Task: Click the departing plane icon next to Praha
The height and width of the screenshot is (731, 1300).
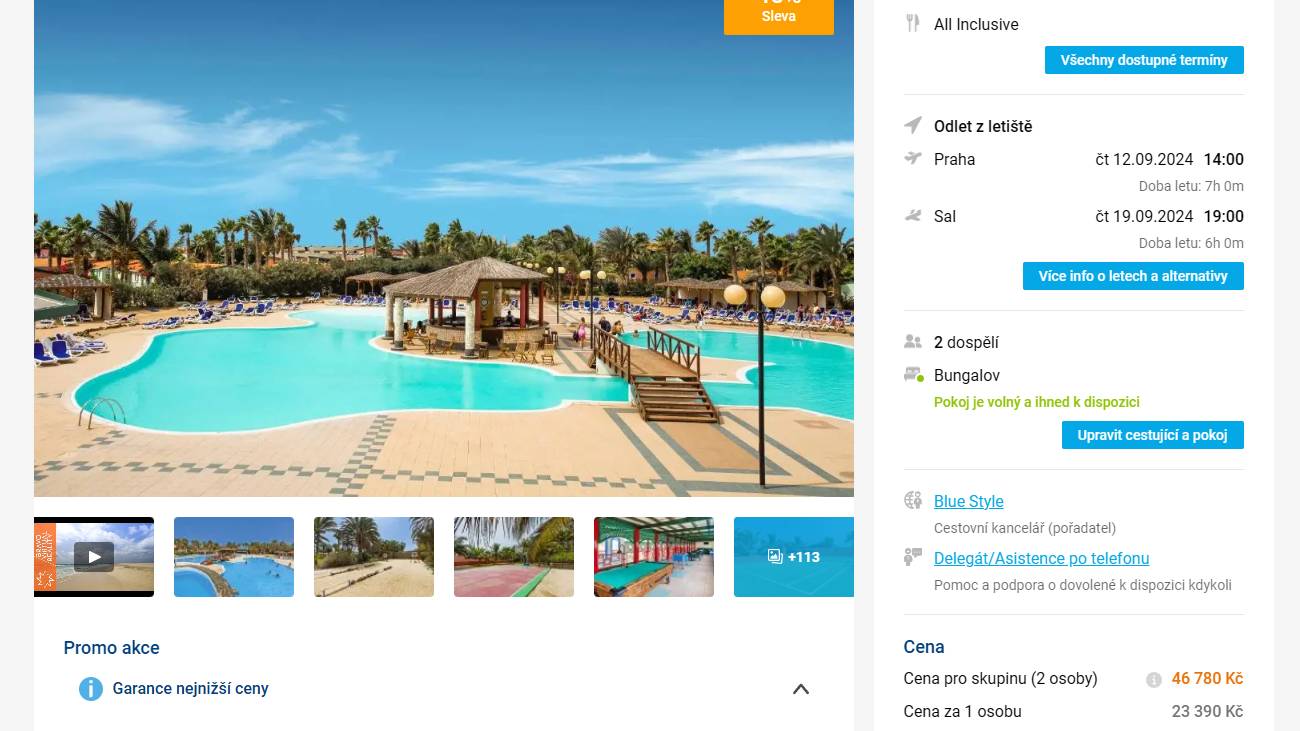Action: tap(913, 158)
